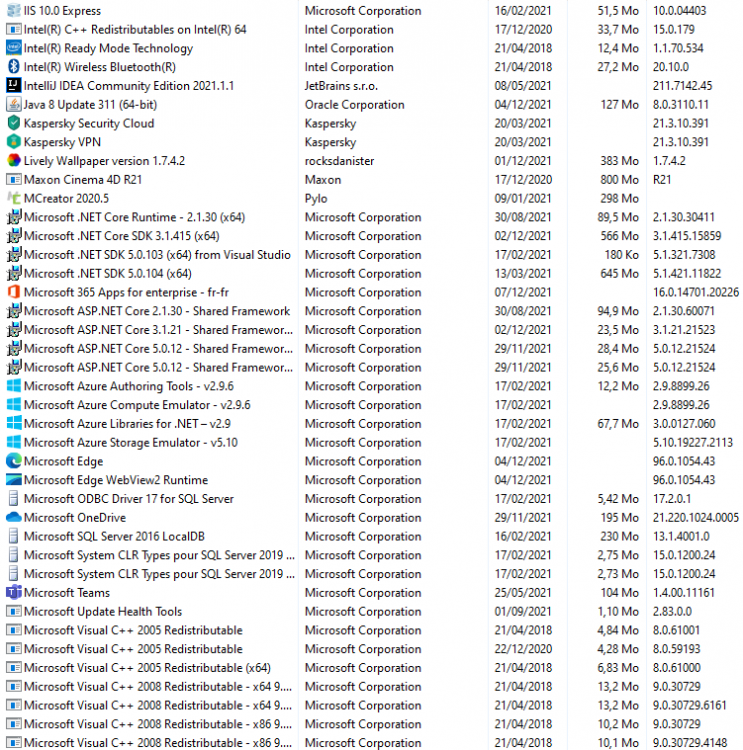Click the Azure Authoring Tools Windows icon
This screenshot has height=750, width=743.
point(13,386)
